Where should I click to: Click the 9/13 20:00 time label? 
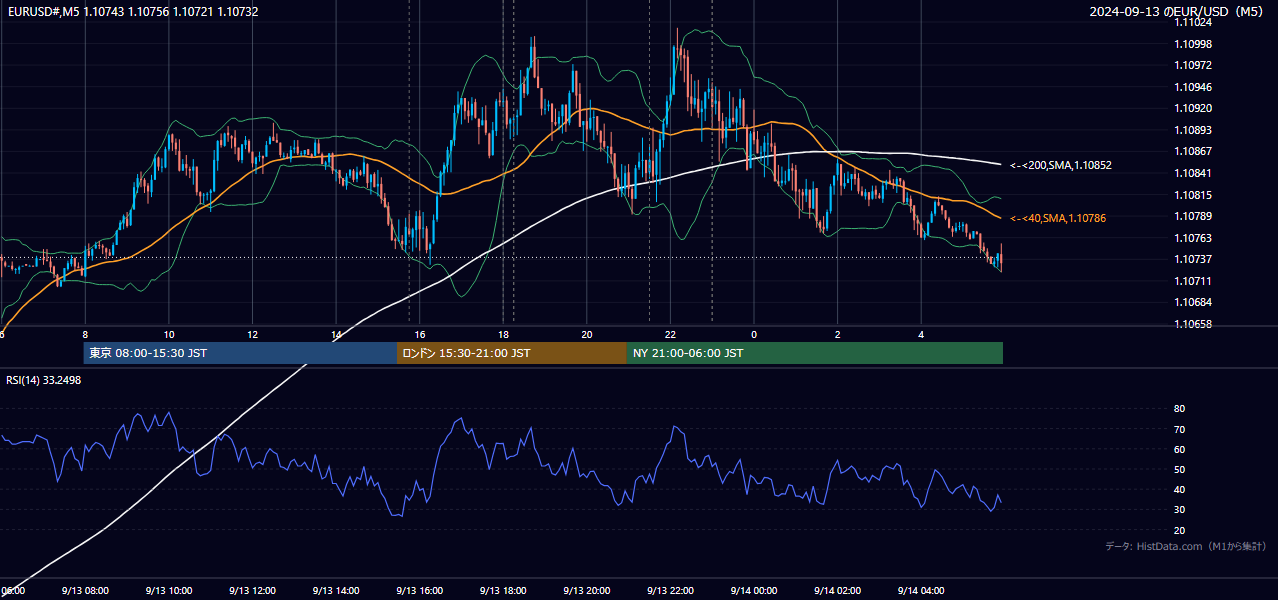click(587, 591)
